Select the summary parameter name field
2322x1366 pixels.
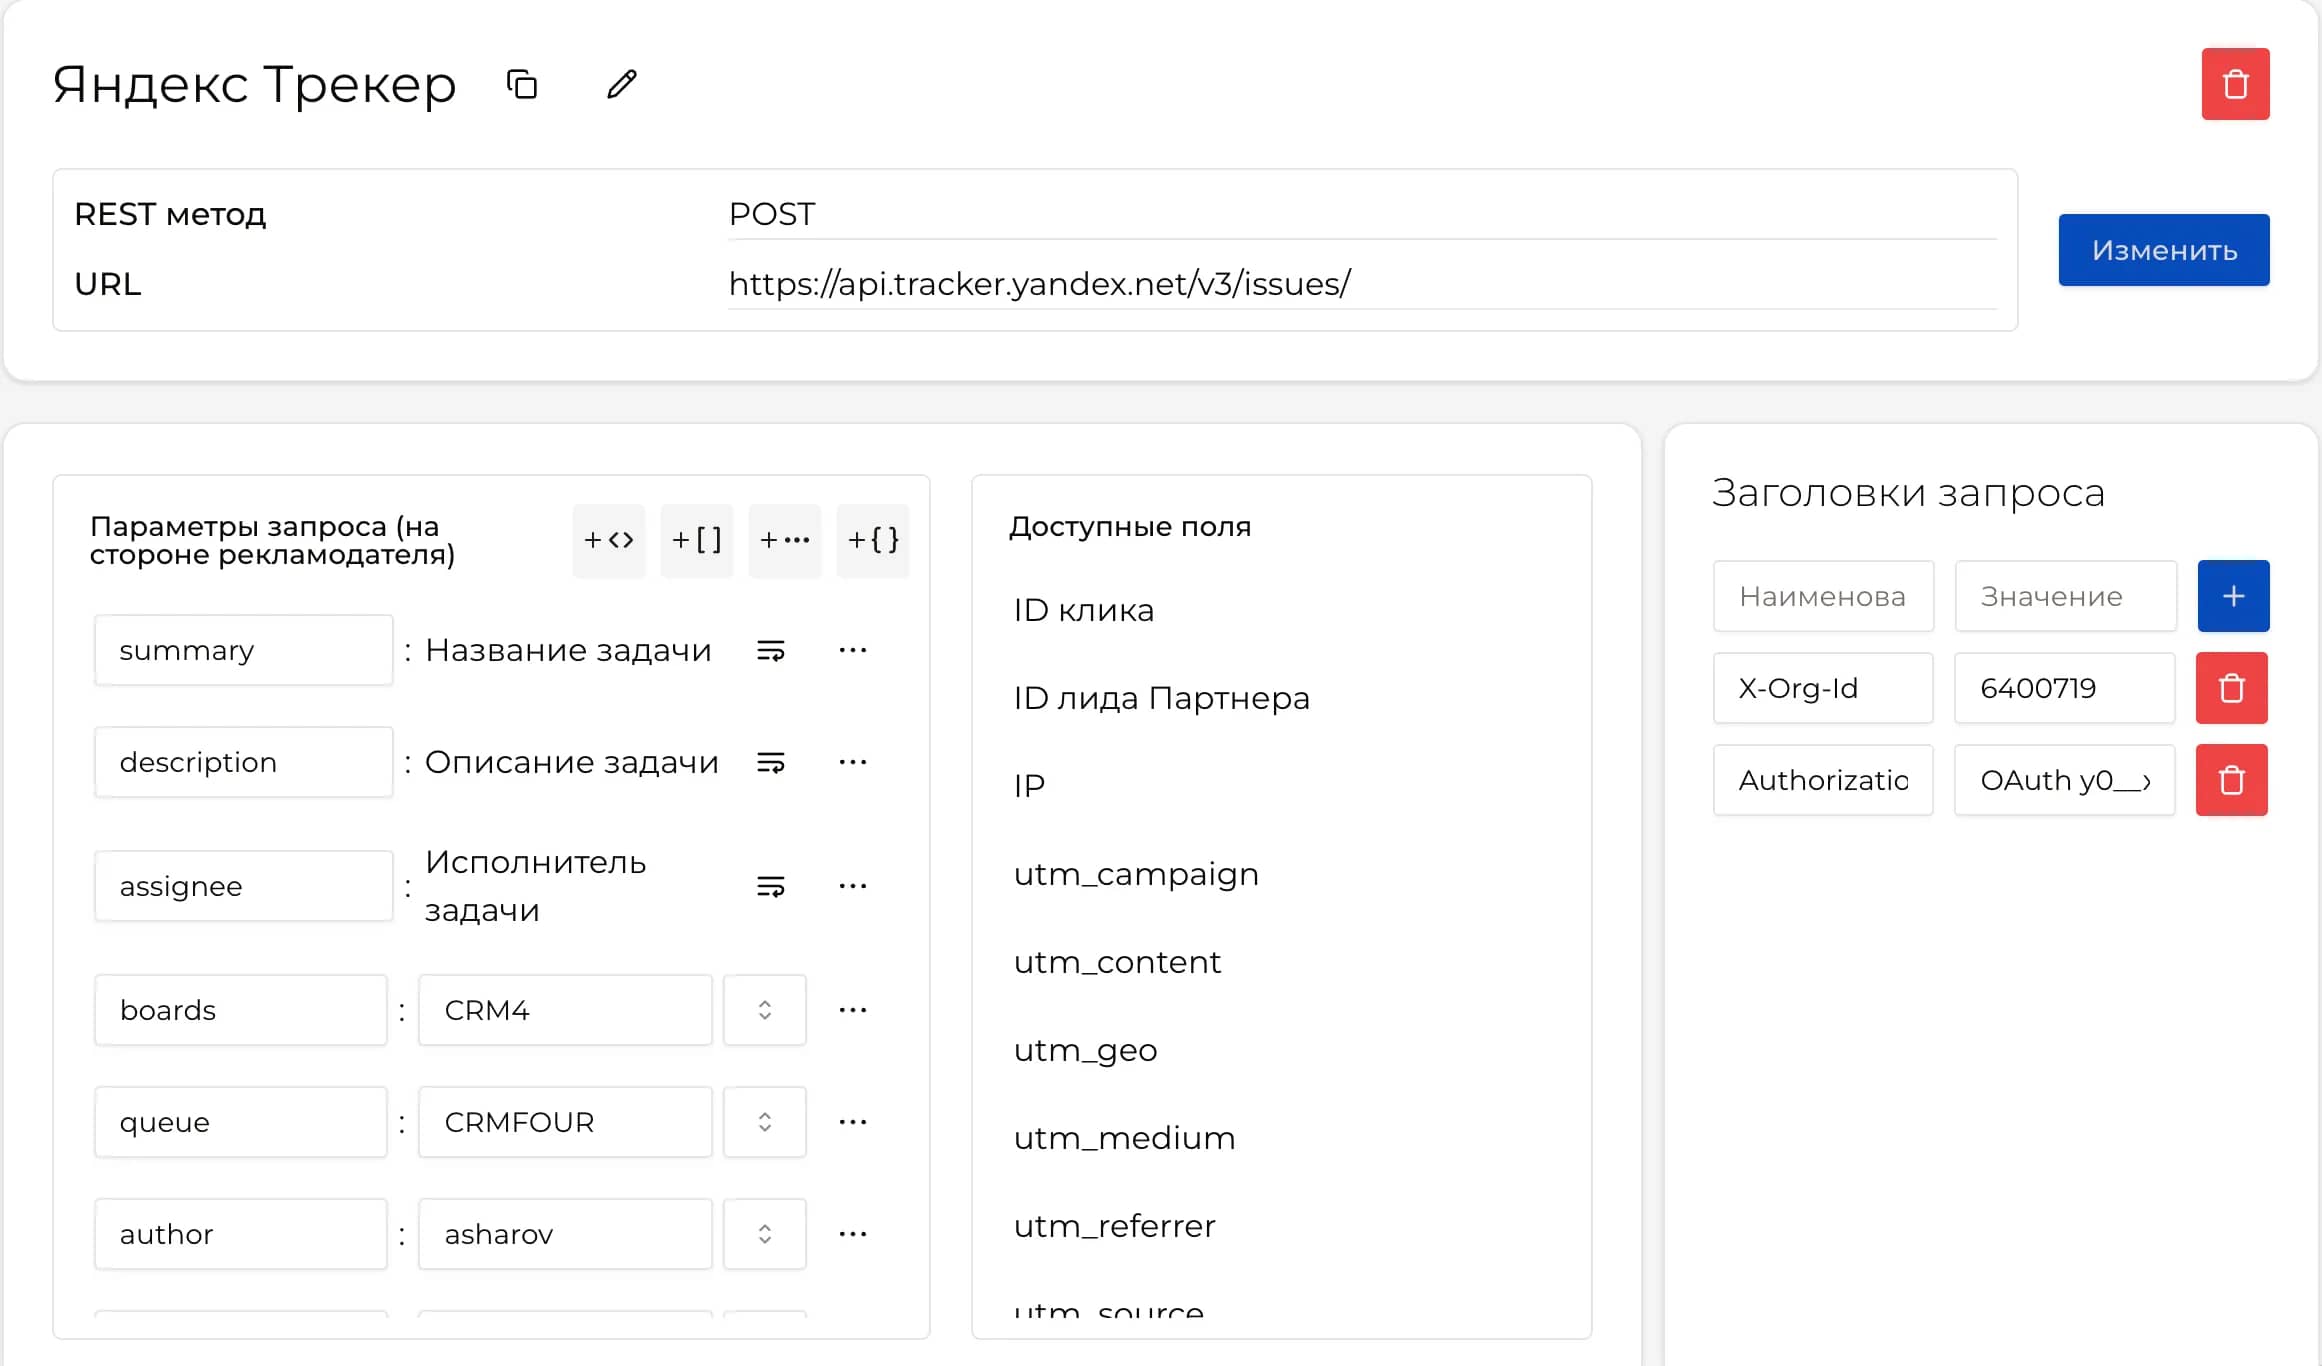[x=243, y=650]
